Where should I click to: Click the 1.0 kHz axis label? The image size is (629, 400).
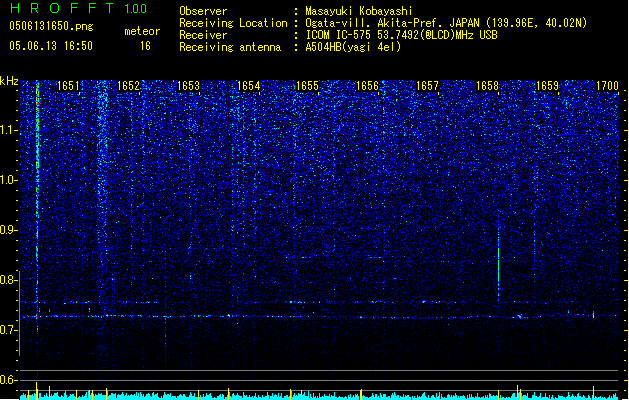coord(9,180)
